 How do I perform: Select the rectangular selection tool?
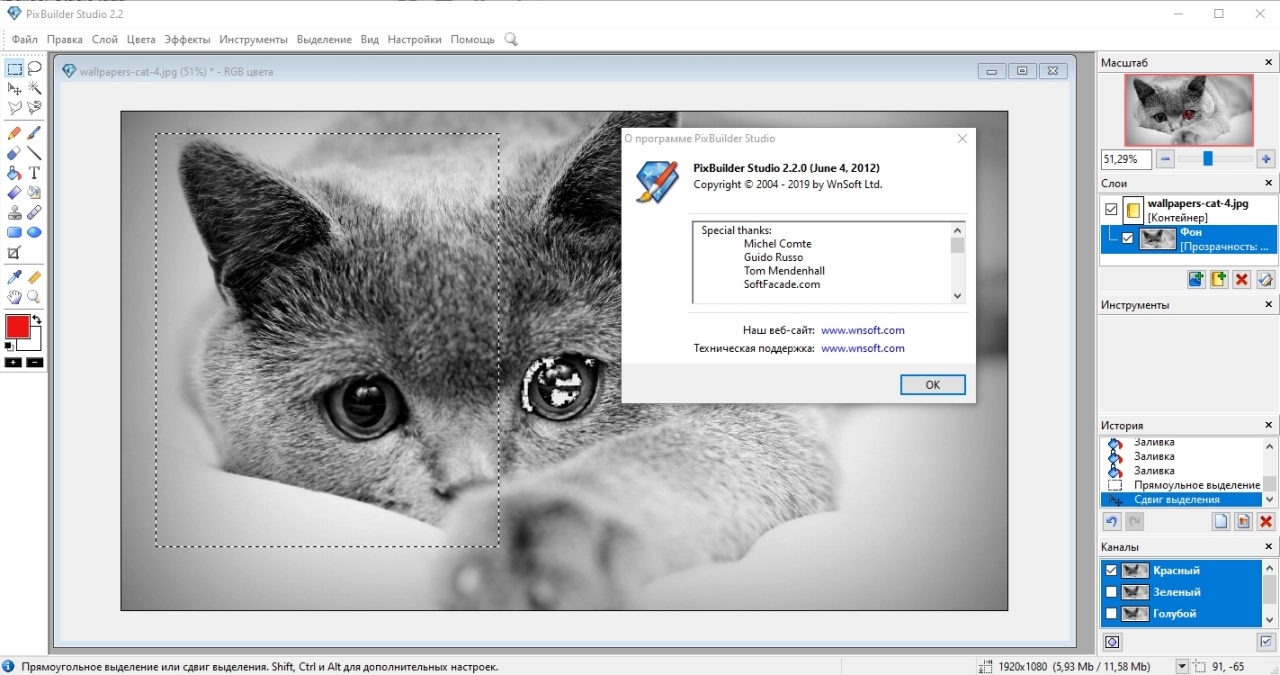click(x=14, y=69)
